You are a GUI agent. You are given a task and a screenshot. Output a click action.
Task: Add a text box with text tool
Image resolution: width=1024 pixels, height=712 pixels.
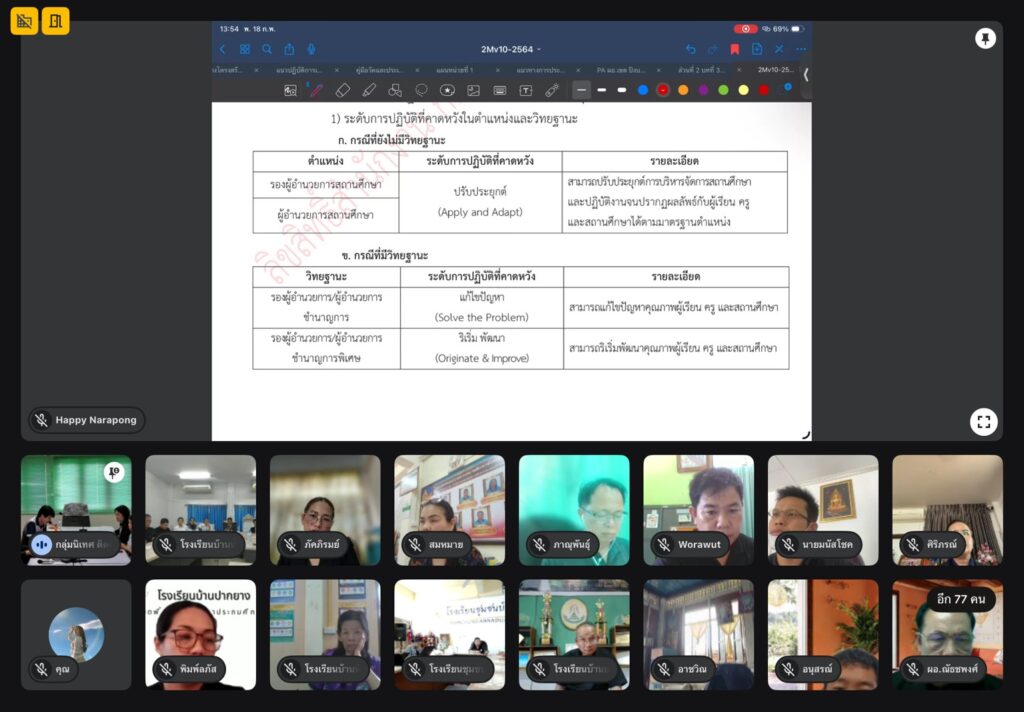[x=525, y=90]
